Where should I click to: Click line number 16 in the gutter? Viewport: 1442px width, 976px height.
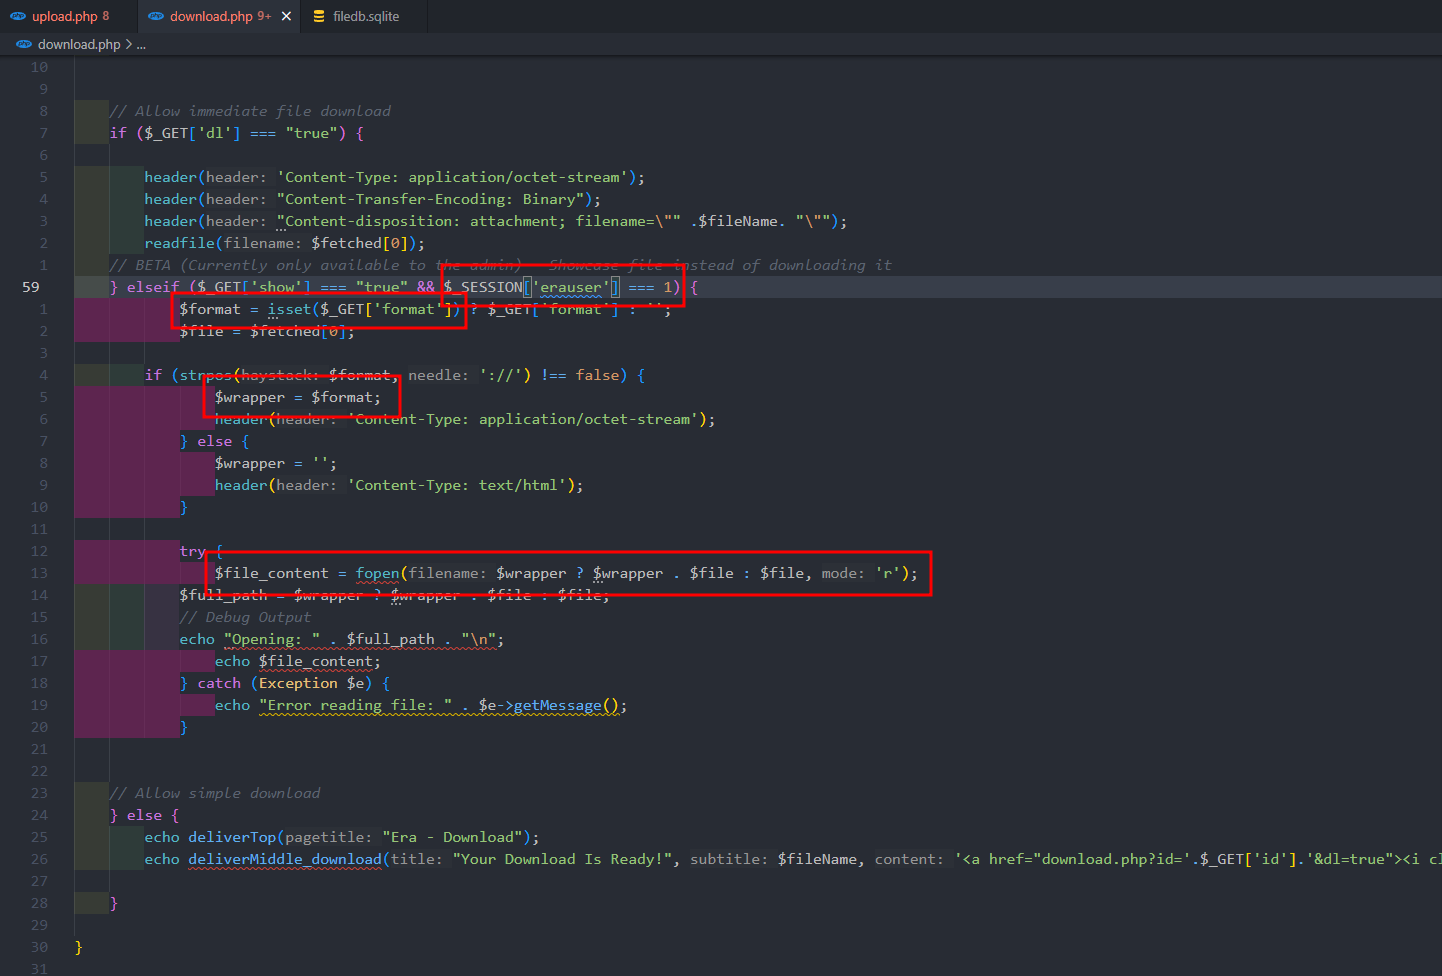tap(39, 639)
